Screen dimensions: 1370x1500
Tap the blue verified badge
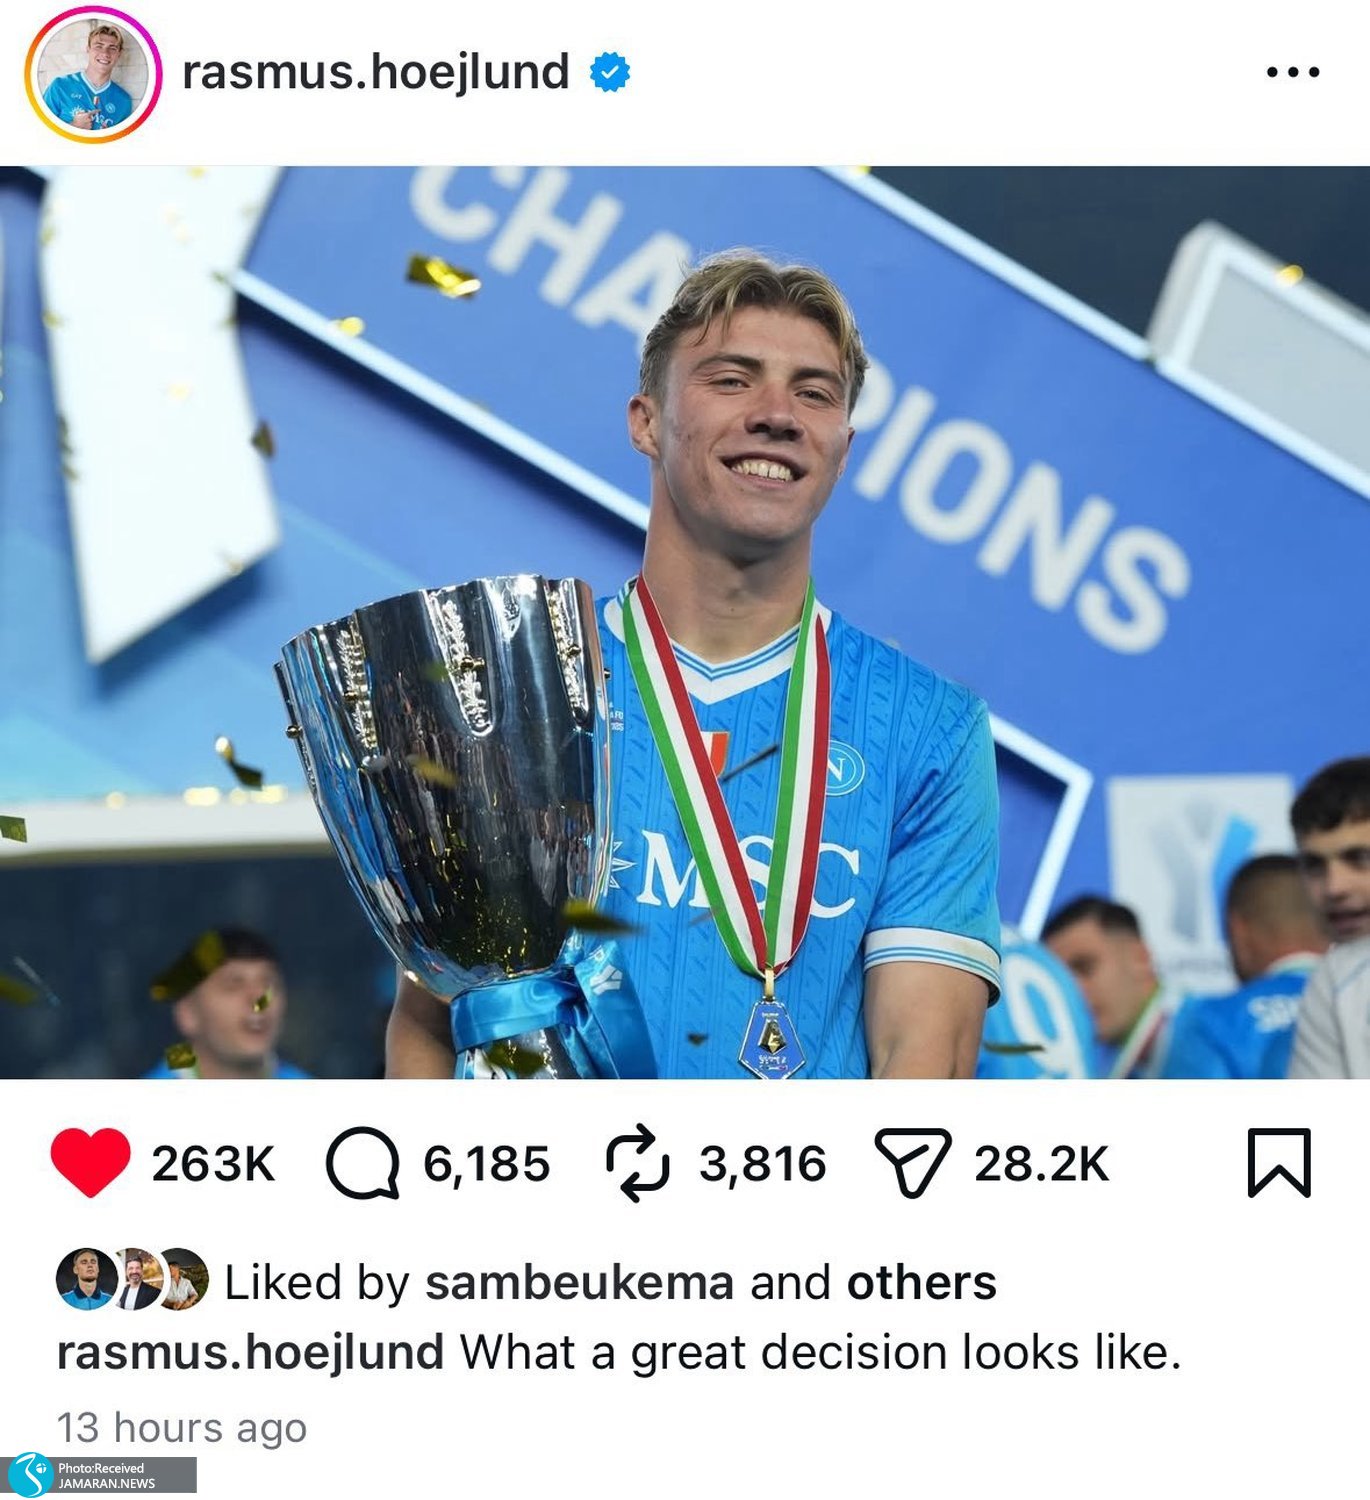(610, 72)
